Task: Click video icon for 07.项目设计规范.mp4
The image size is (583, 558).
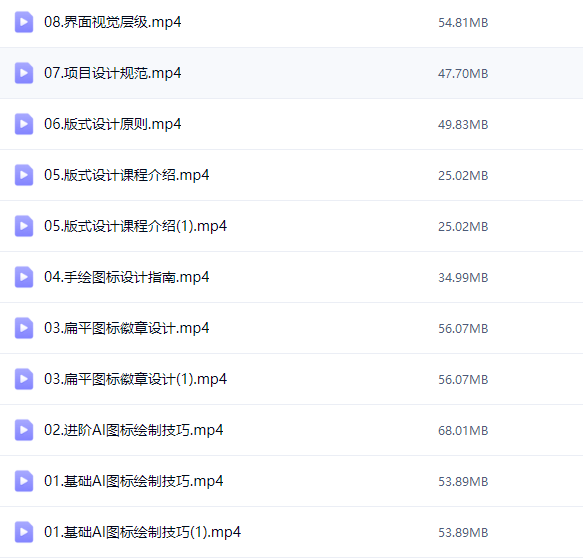Action: pyautogui.click(x=24, y=73)
